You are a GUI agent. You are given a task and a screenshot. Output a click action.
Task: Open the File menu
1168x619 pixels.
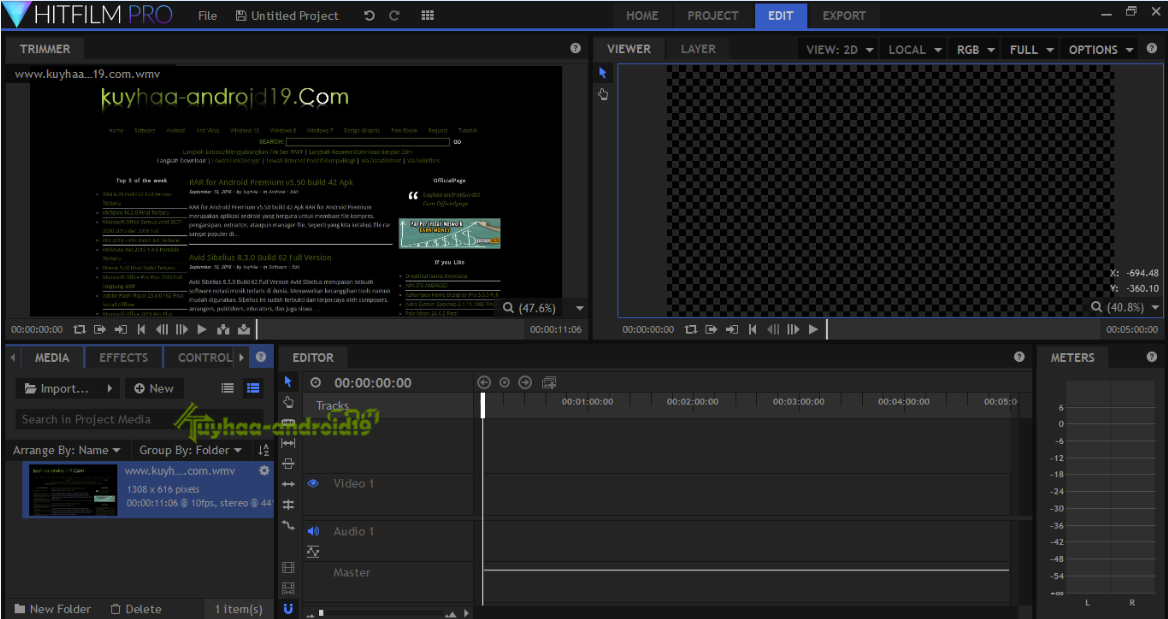pyautogui.click(x=208, y=16)
